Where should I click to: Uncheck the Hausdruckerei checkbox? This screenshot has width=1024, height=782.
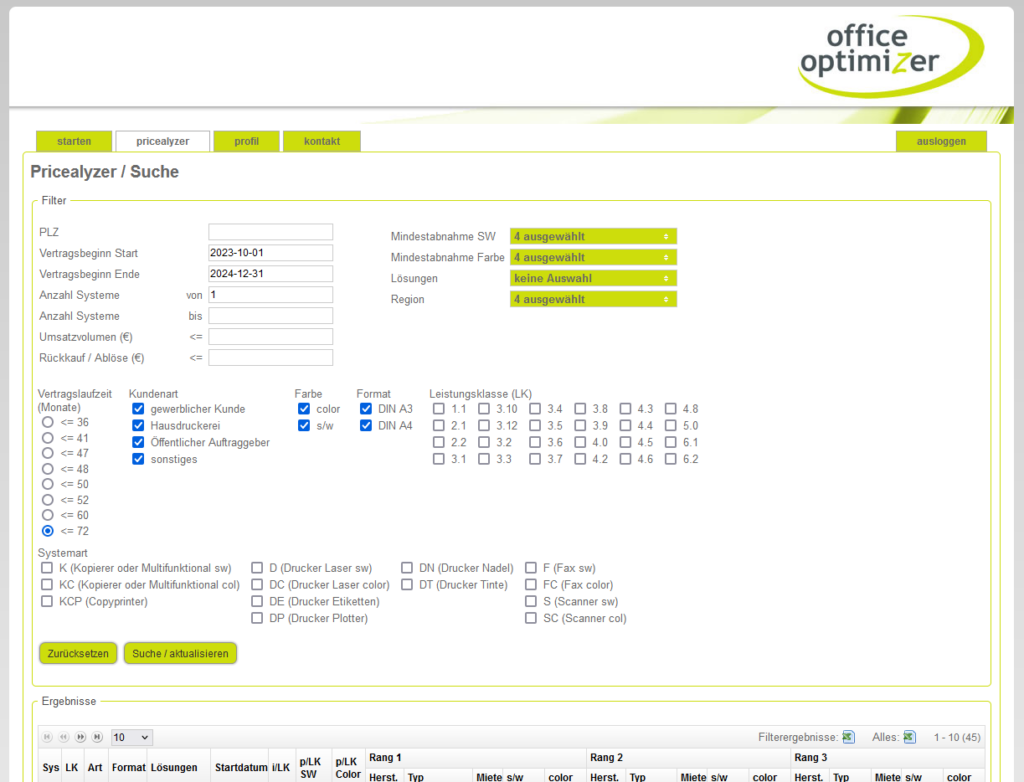139,426
